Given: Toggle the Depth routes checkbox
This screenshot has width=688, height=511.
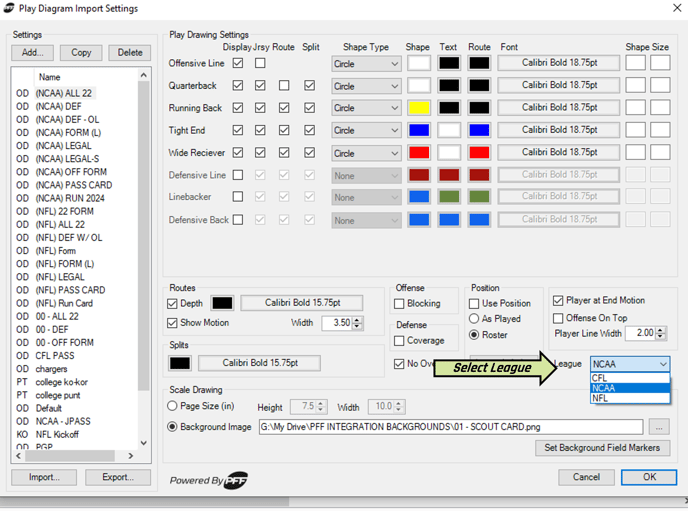Looking at the screenshot, I should tap(172, 304).
